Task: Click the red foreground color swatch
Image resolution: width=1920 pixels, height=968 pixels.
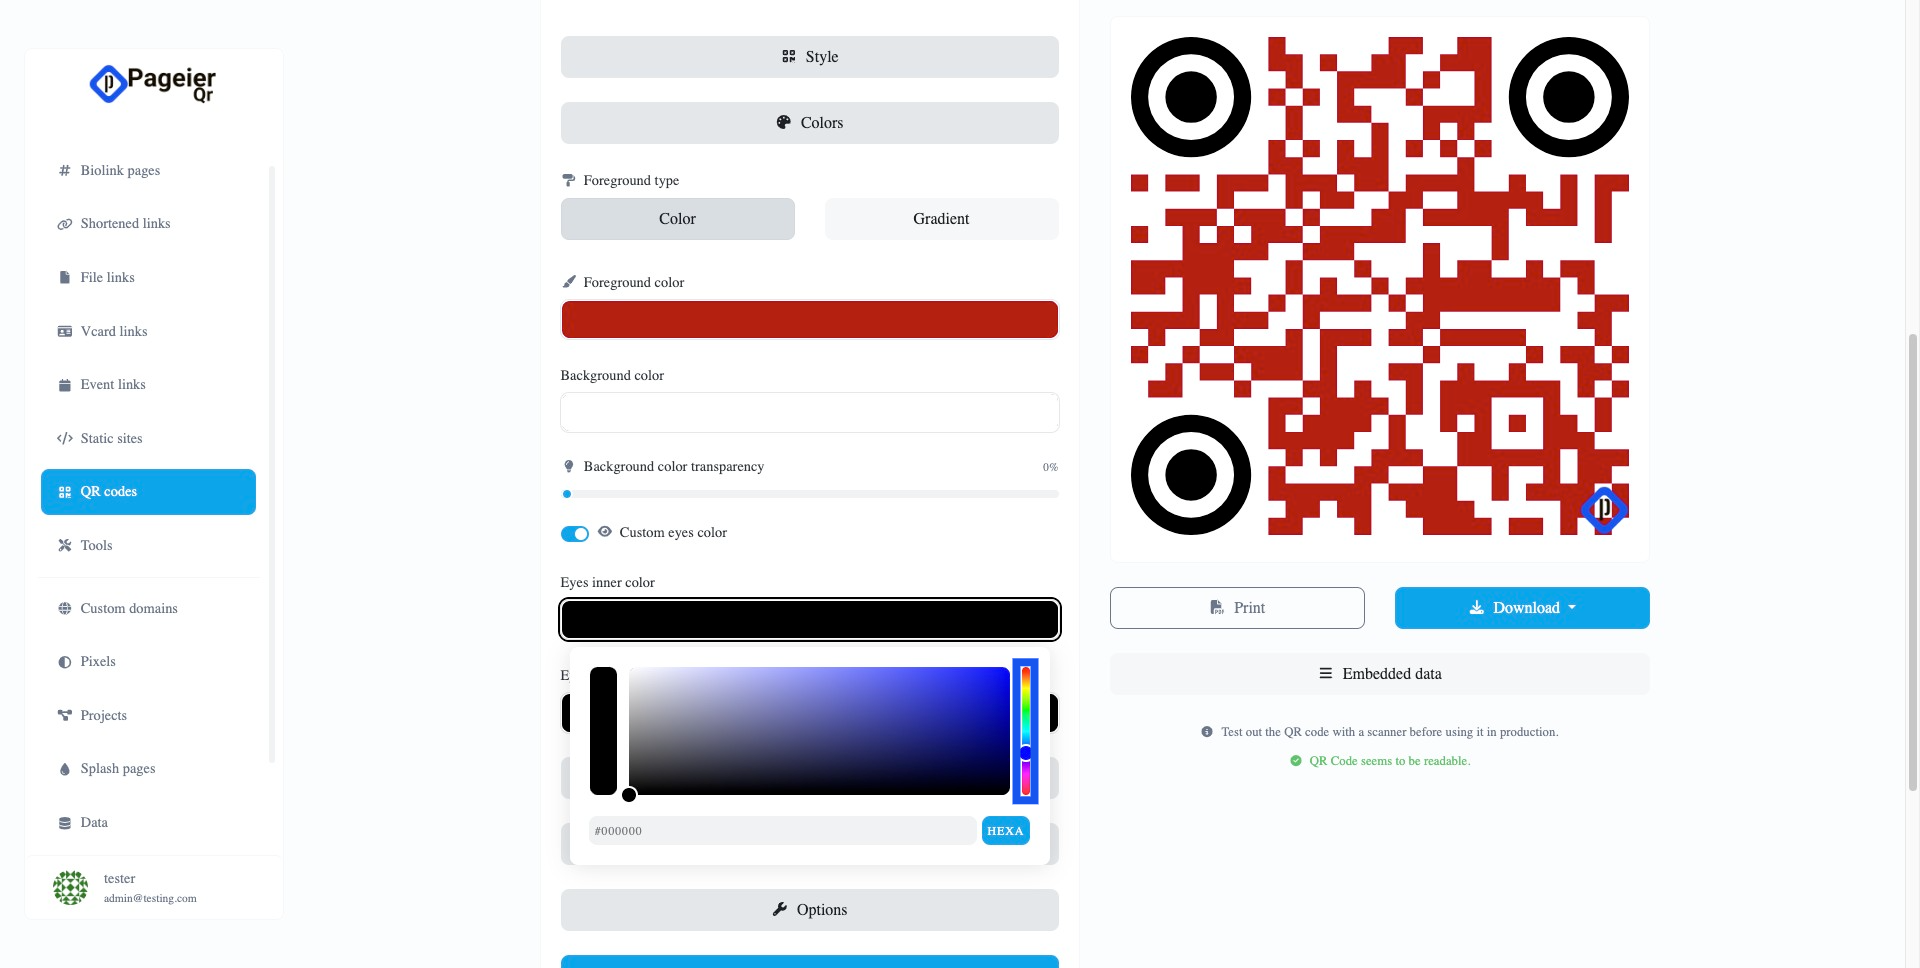Action: (x=810, y=320)
